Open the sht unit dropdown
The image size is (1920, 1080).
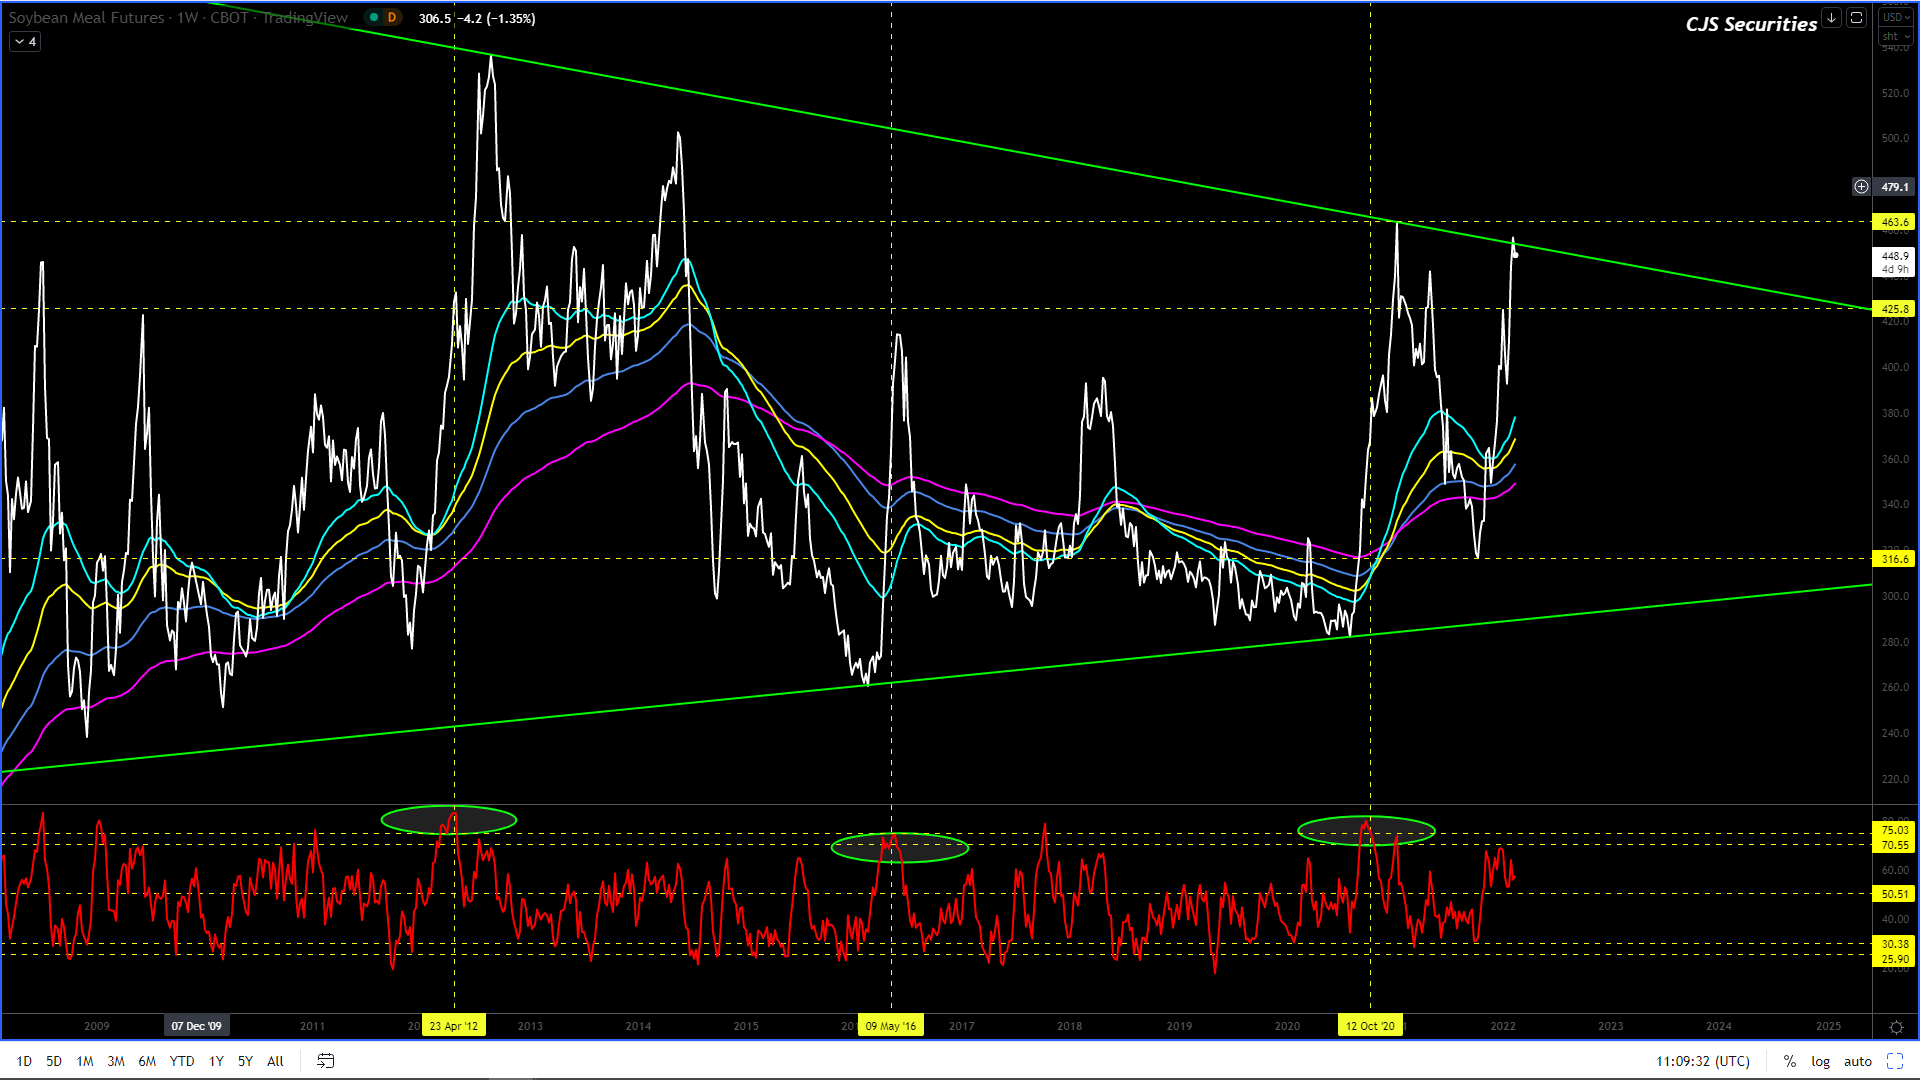coord(1895,36)
